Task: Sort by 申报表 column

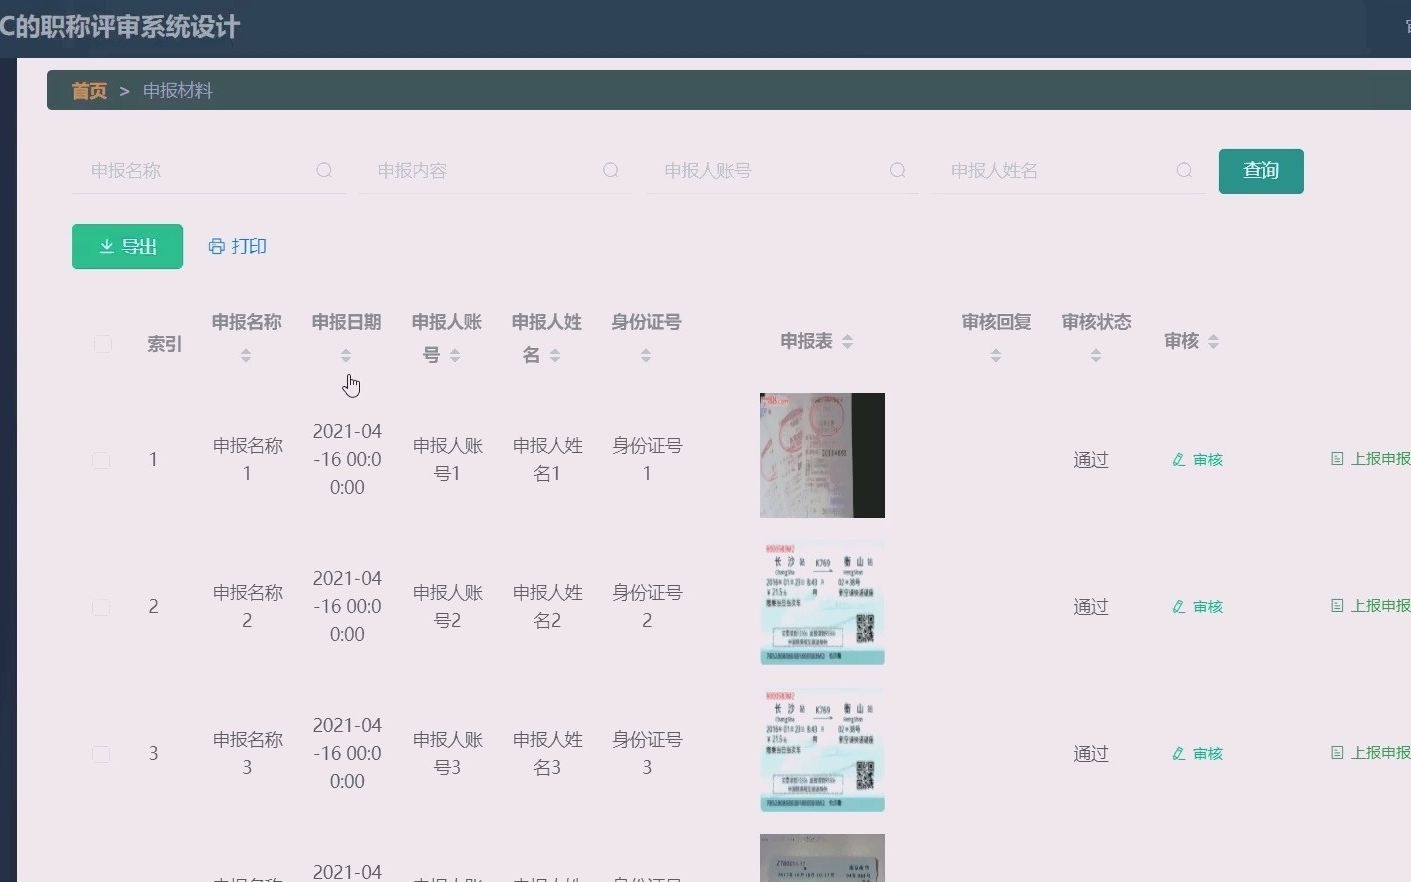Action: 848,342
